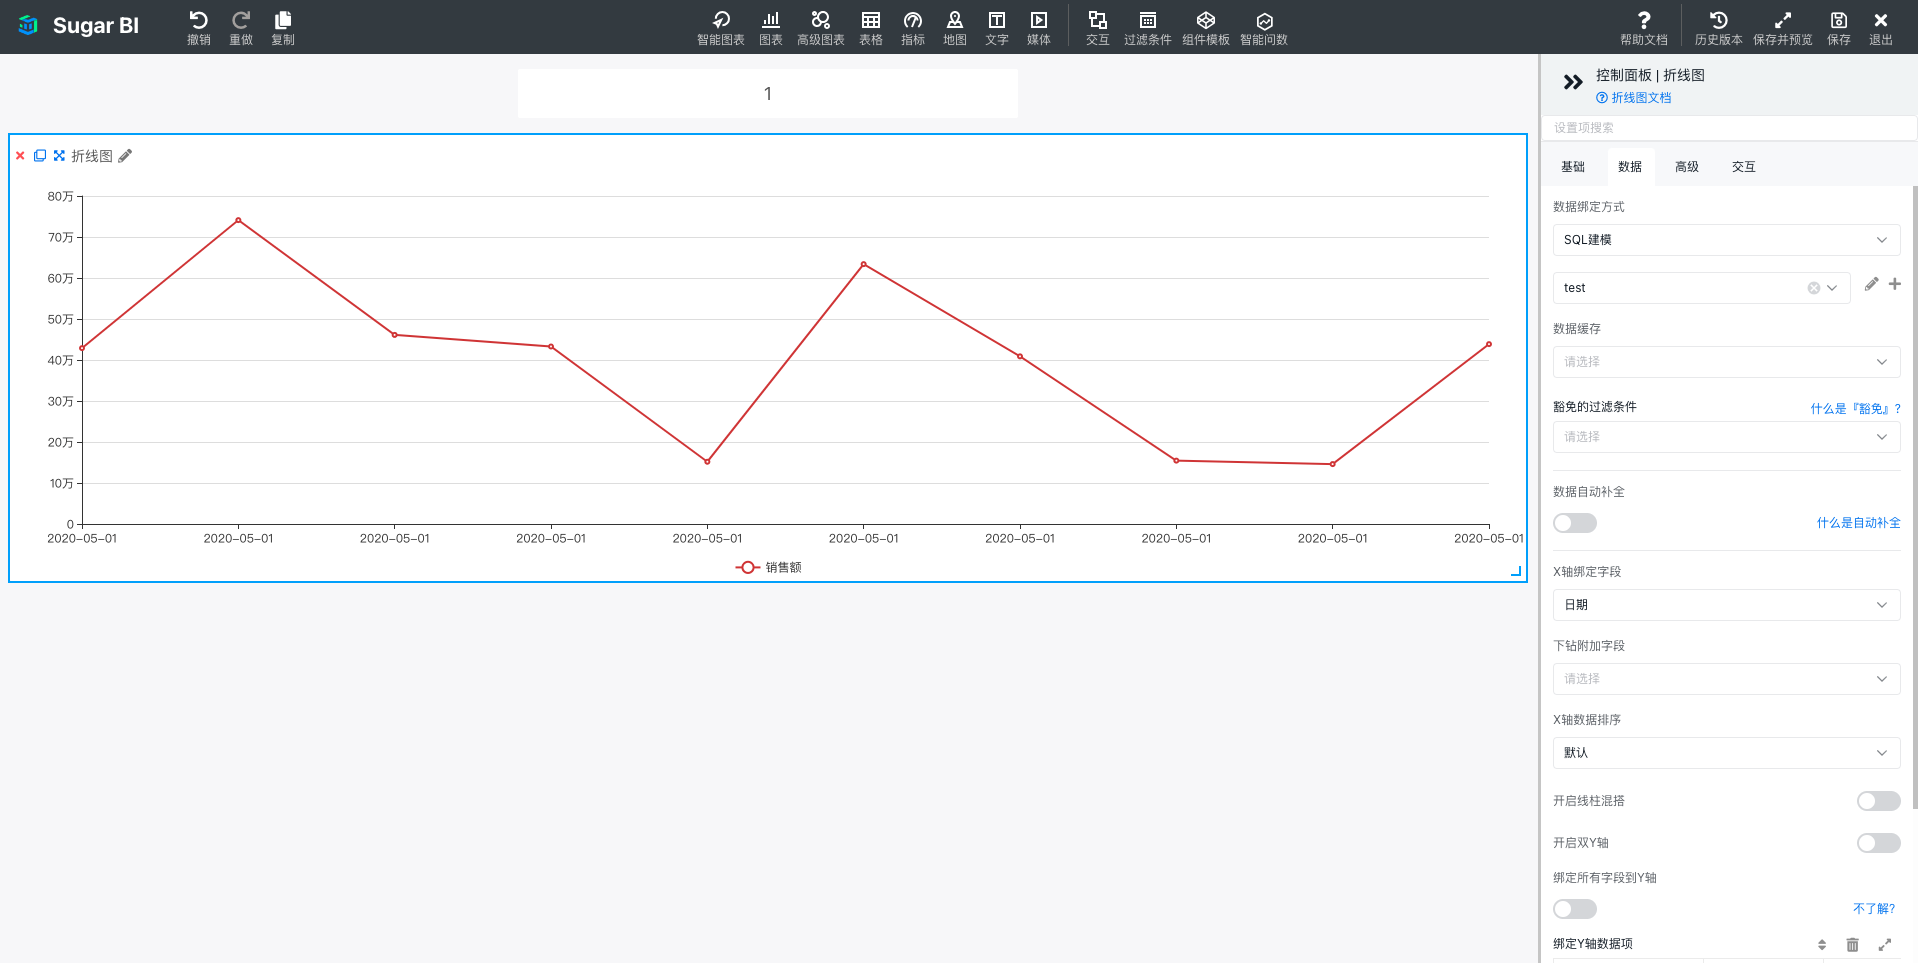Image resolution: width=1918 pixels, height=963 pixels.
Task: Add a new data model plus icon
Action: coord(1895,284)
